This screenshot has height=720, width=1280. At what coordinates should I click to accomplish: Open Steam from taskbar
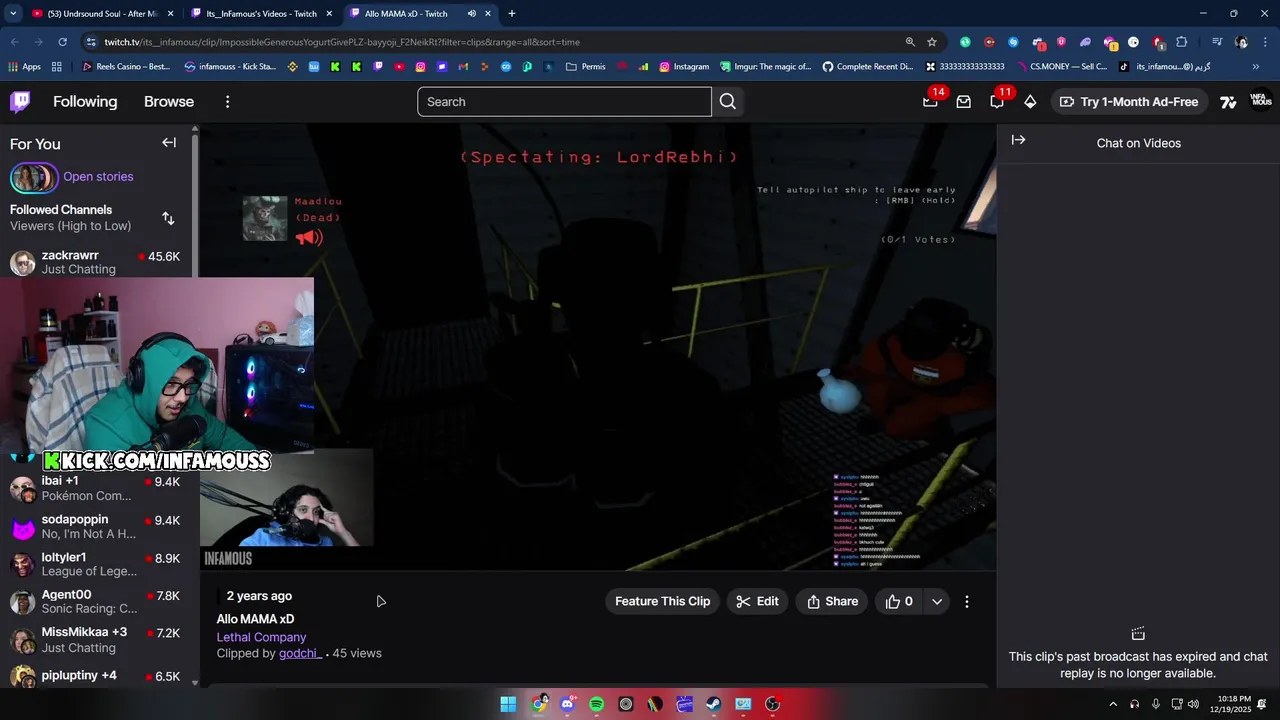[713, 704]
